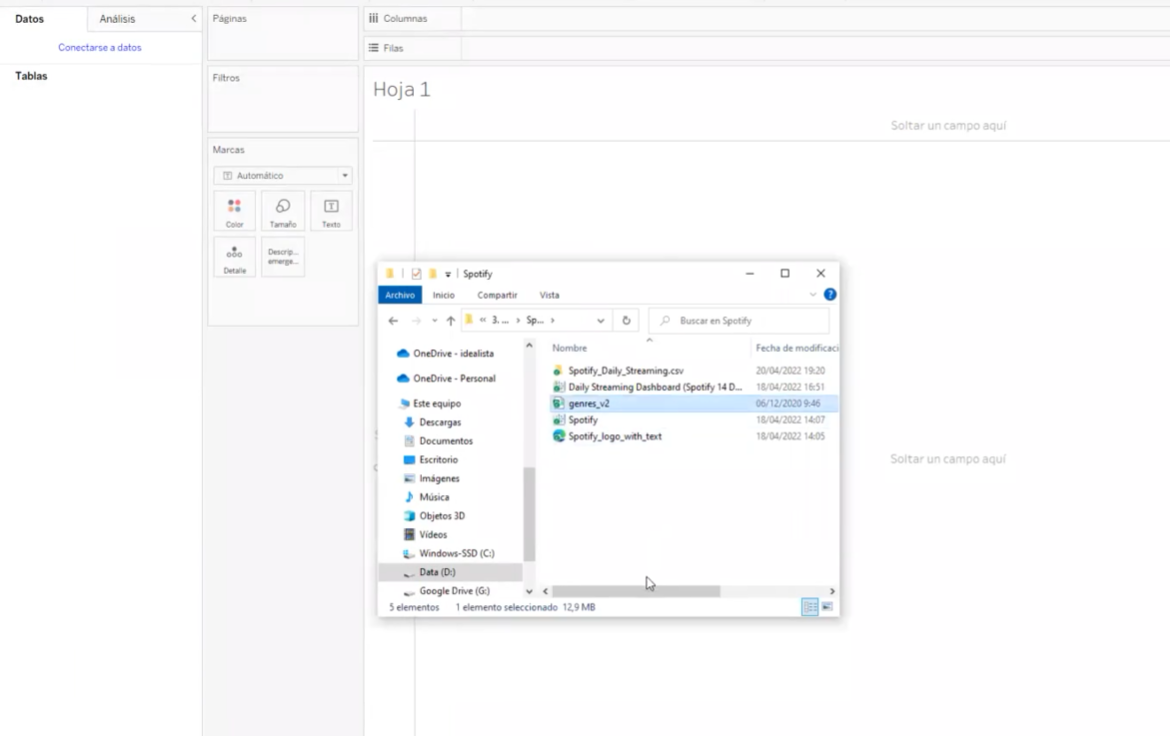The image size is (1170, 736).
Task: Click the navigation pane vertical scrollbar
Action: pyautogui.click(x=529, y=514)
